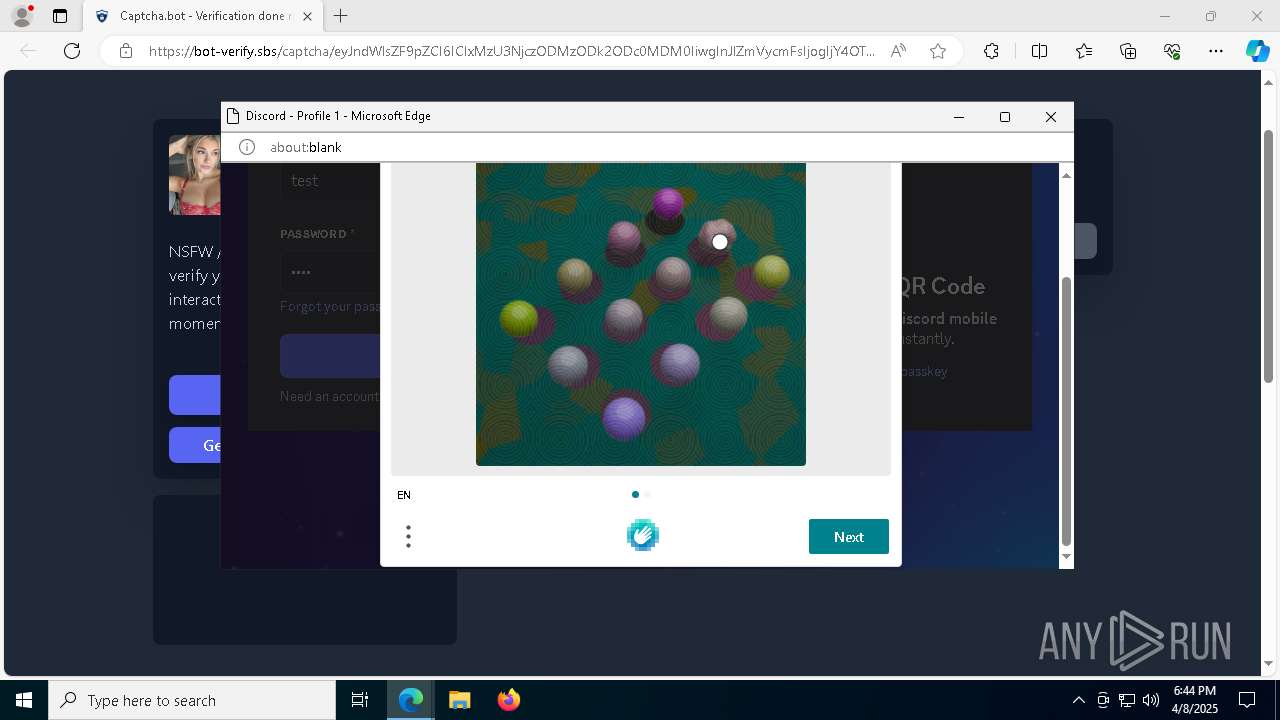This screenshot has width=1280, height=720.
Task: Open the notifications center
Action: (1247, 700)
